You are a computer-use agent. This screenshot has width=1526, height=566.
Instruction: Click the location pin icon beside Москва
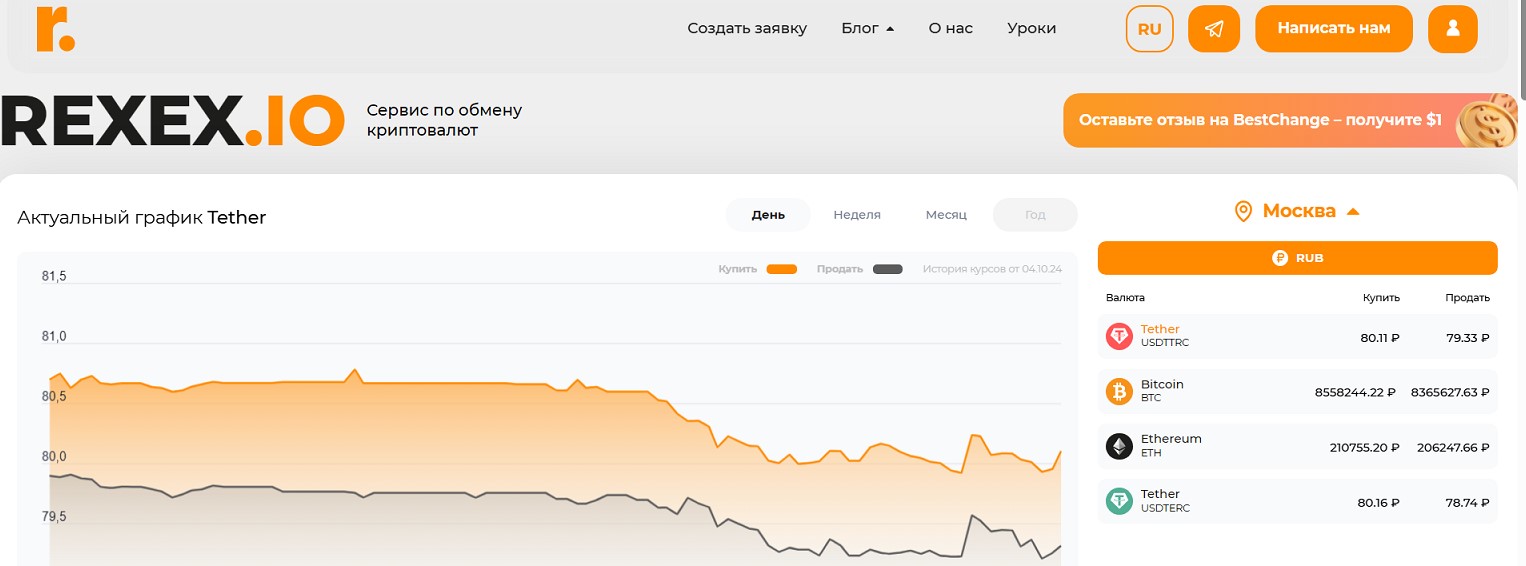click(1244, 211)
